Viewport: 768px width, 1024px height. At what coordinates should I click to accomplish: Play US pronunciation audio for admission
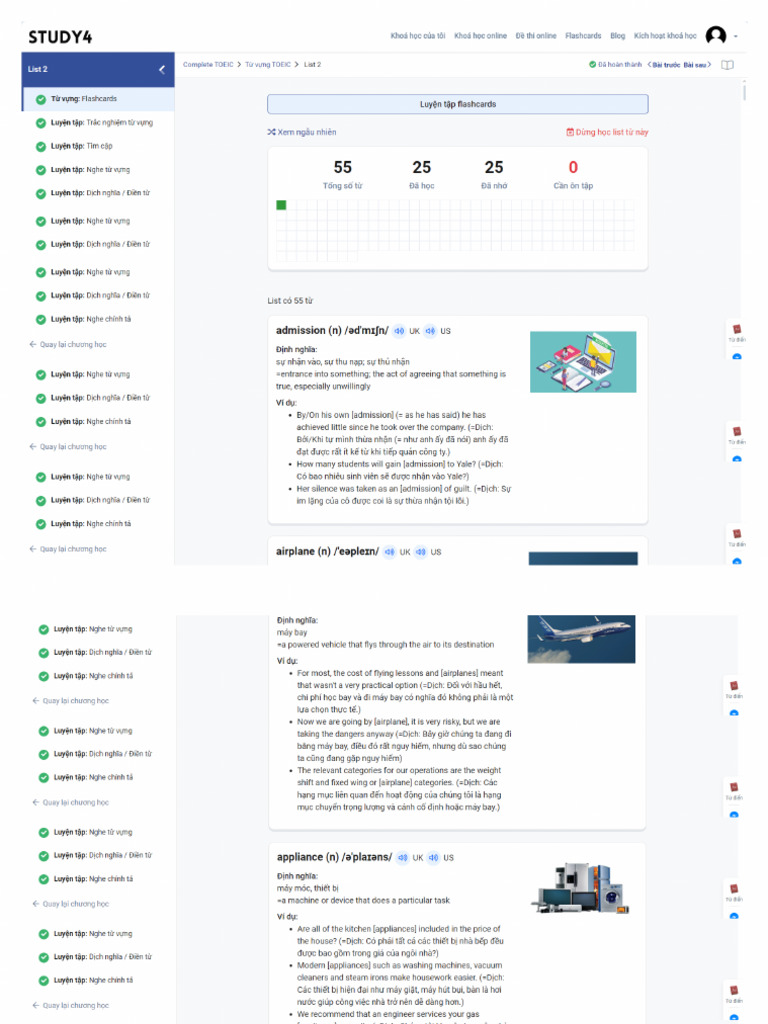tap(430, 331)
